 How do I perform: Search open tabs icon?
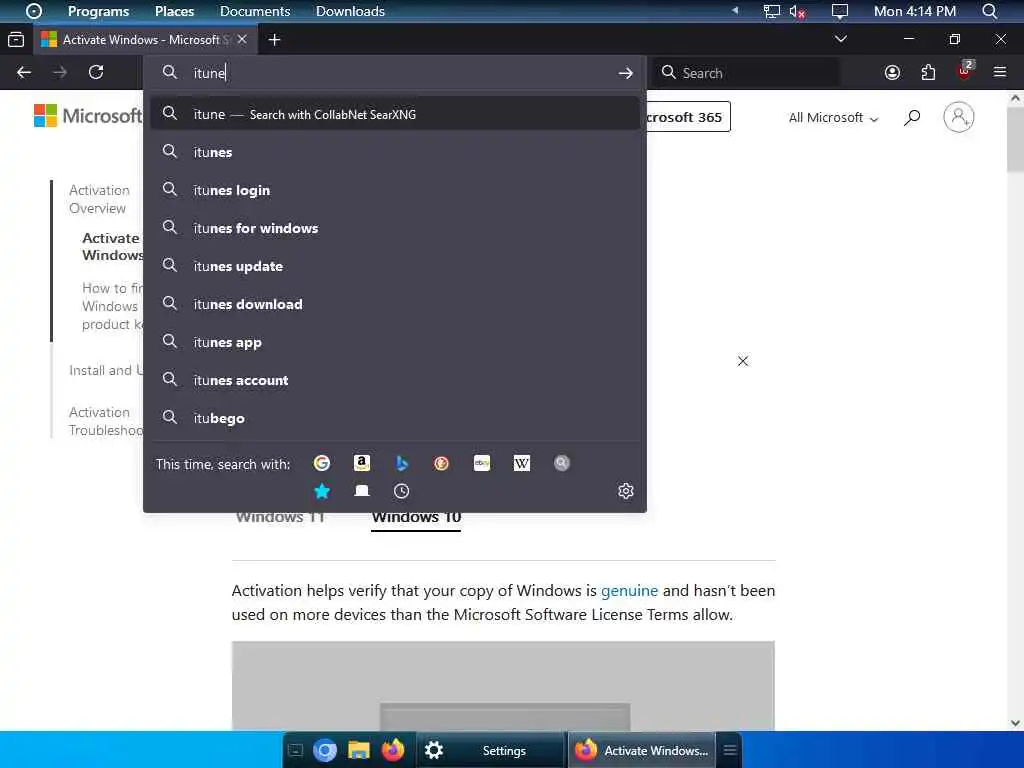[362, 491]
